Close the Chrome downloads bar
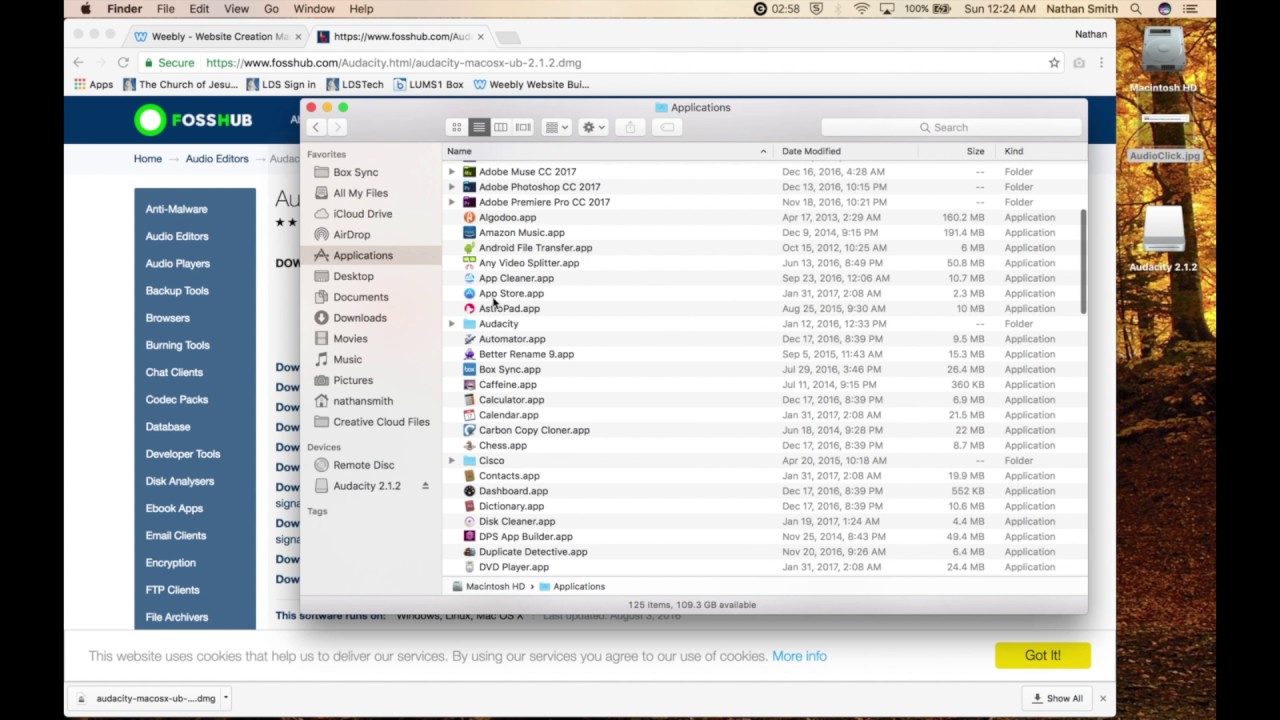Viewport: 1280px width, 720px height. coord(1103,698)
